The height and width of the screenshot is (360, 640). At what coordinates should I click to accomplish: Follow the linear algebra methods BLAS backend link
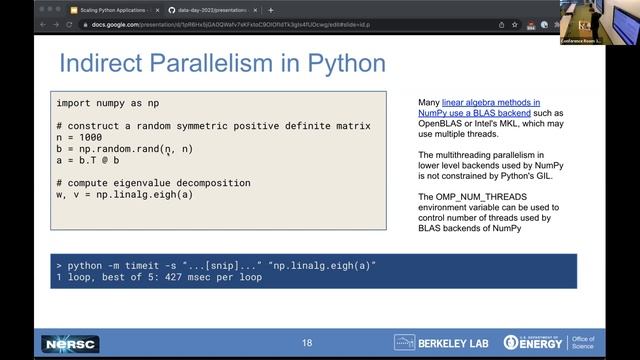pos(479,108)
